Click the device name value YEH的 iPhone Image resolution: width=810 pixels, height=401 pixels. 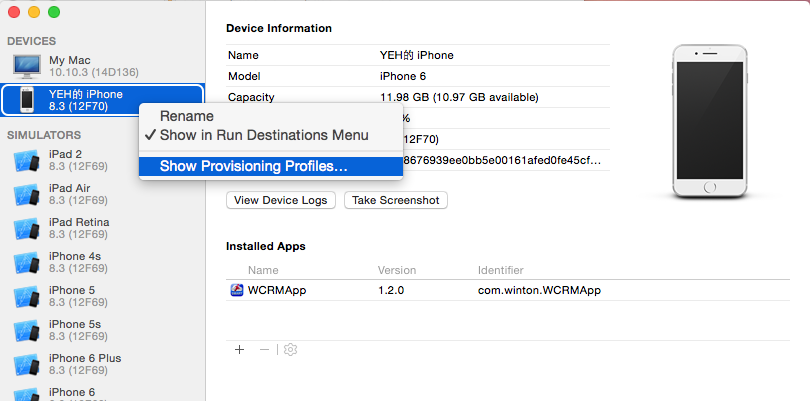pos(416,55)
